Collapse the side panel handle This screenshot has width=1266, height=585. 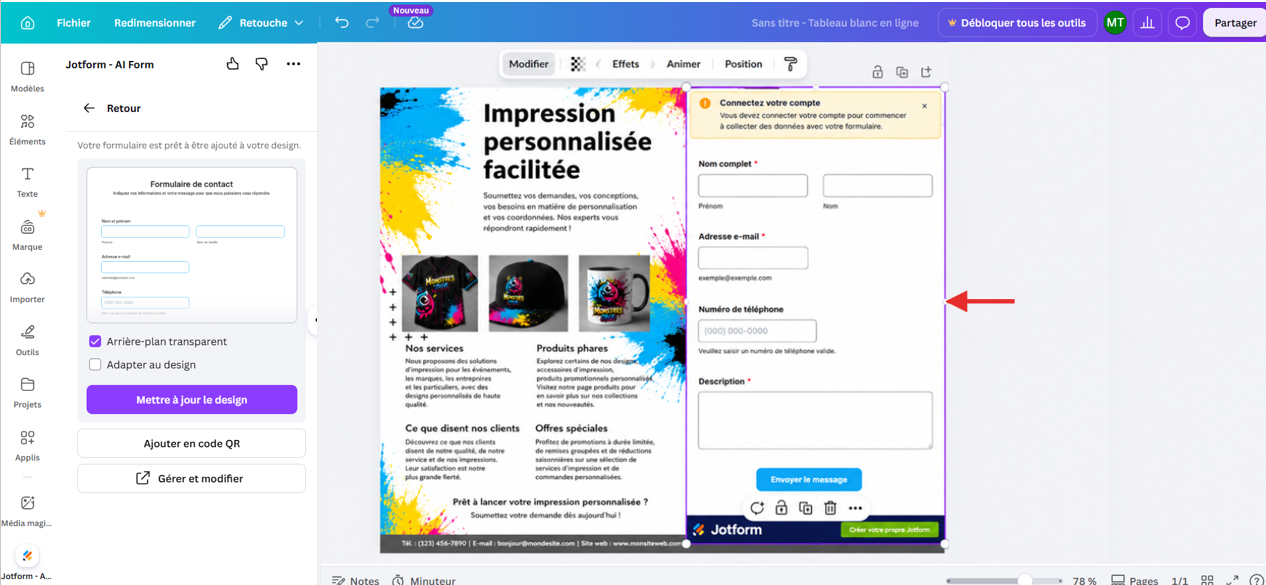point(316,321)
